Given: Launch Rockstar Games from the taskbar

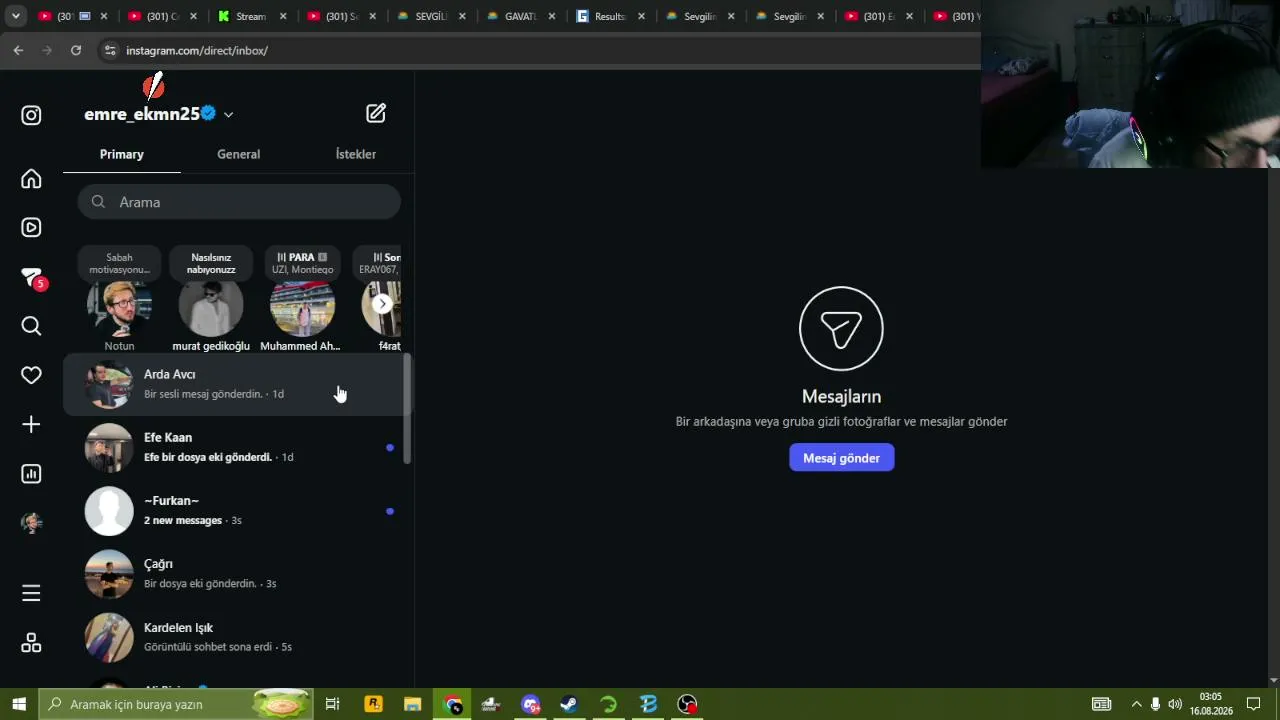Looking at the screenshot, I should click(373, 704).
